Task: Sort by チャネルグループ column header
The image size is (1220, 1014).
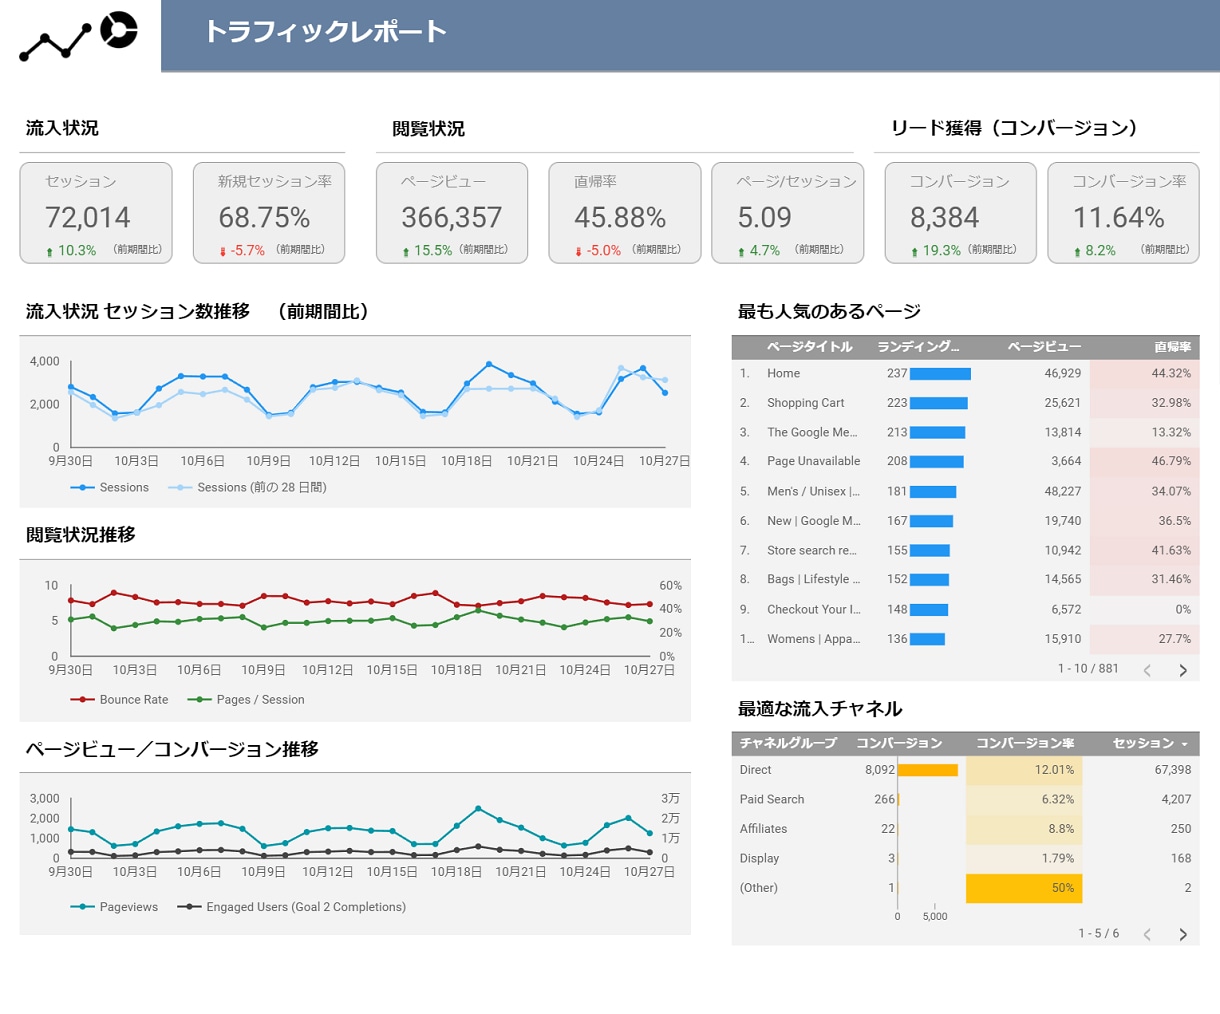Action: 788,743
